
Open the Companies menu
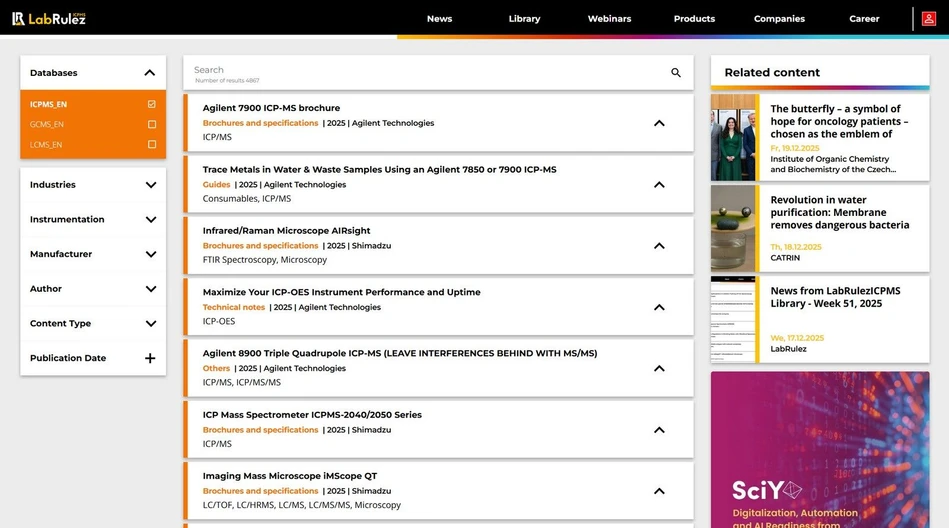pyautogui.click(x=779, y=19)
